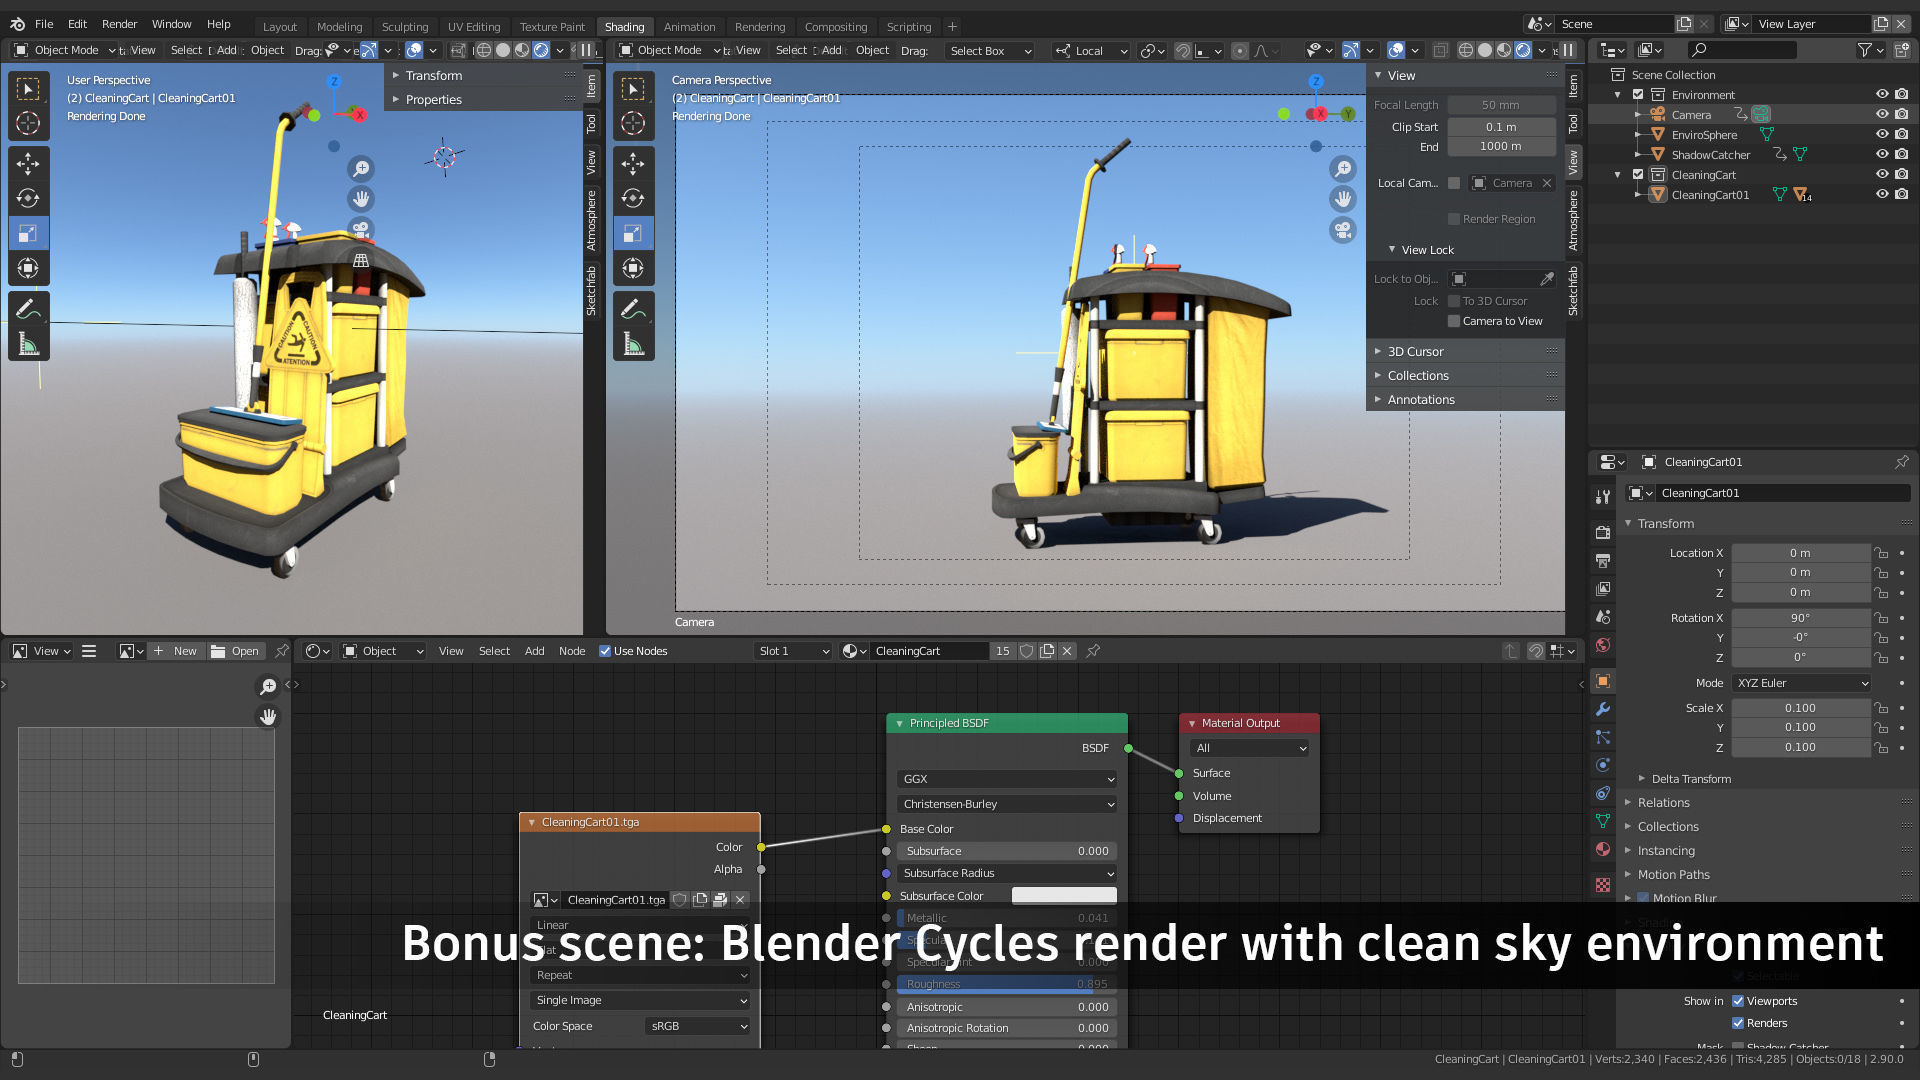The image size is (1920, 1080).
Task: Select the Measure tool in the camera viewport
Action: click(x=633, y=344)
